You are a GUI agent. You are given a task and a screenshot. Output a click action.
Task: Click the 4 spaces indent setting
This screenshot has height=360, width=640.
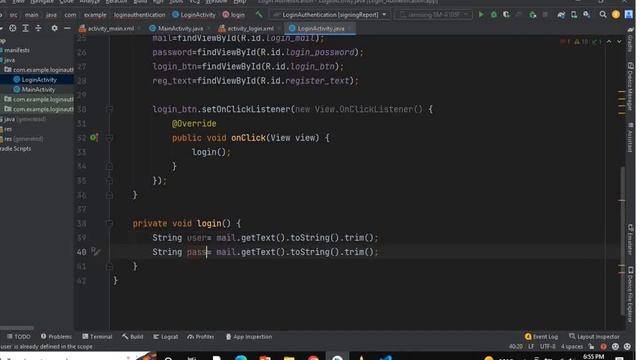(572, 347)
